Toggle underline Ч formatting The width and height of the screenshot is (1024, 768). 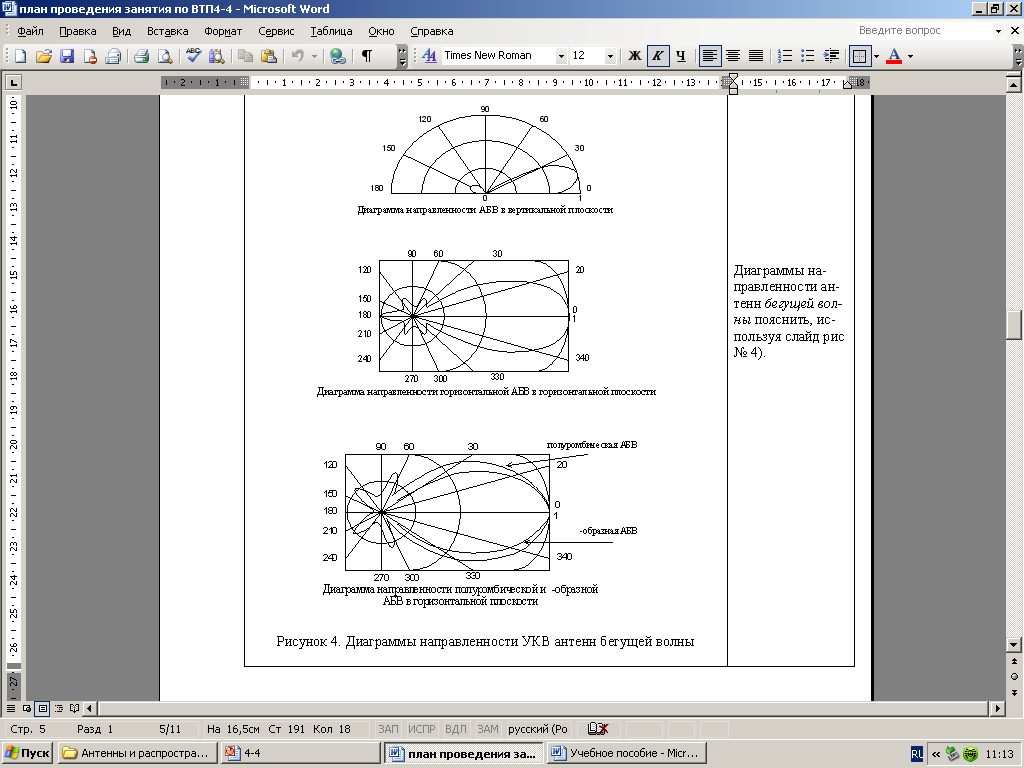(x=681, y=56)
